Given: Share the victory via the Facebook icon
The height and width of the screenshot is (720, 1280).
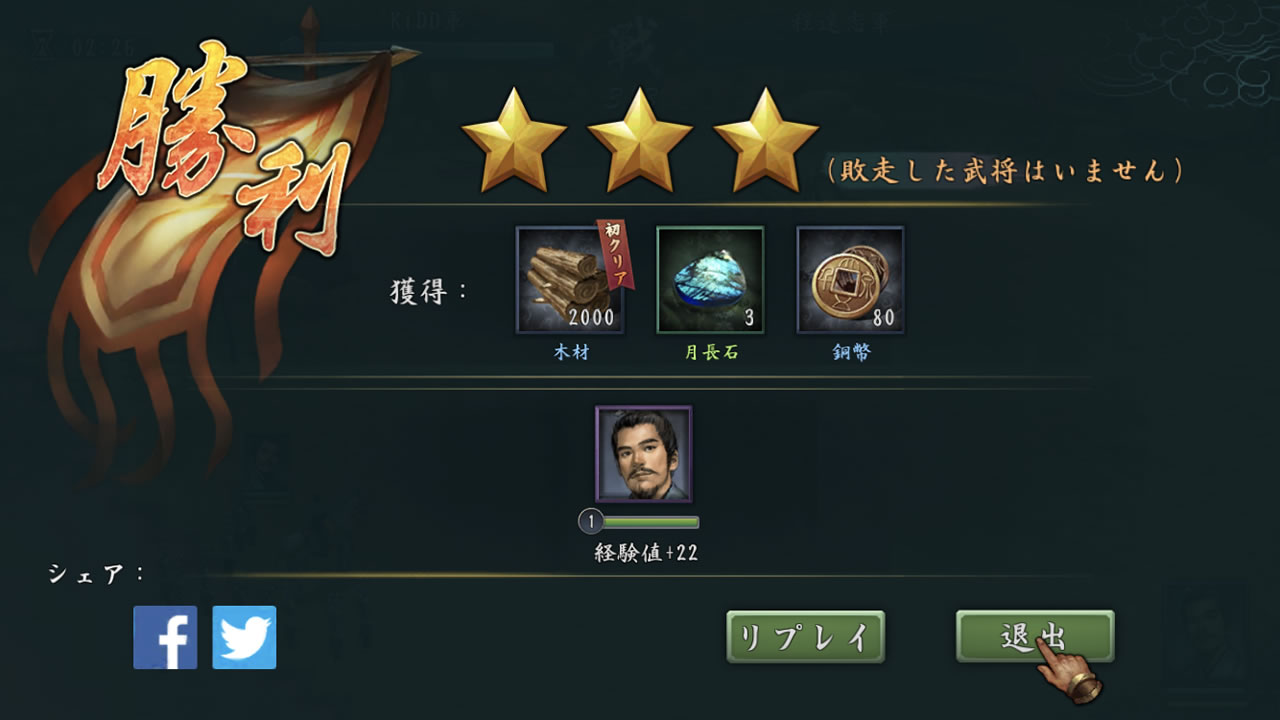Looking at the screenshot, I should tap(165, 637).
